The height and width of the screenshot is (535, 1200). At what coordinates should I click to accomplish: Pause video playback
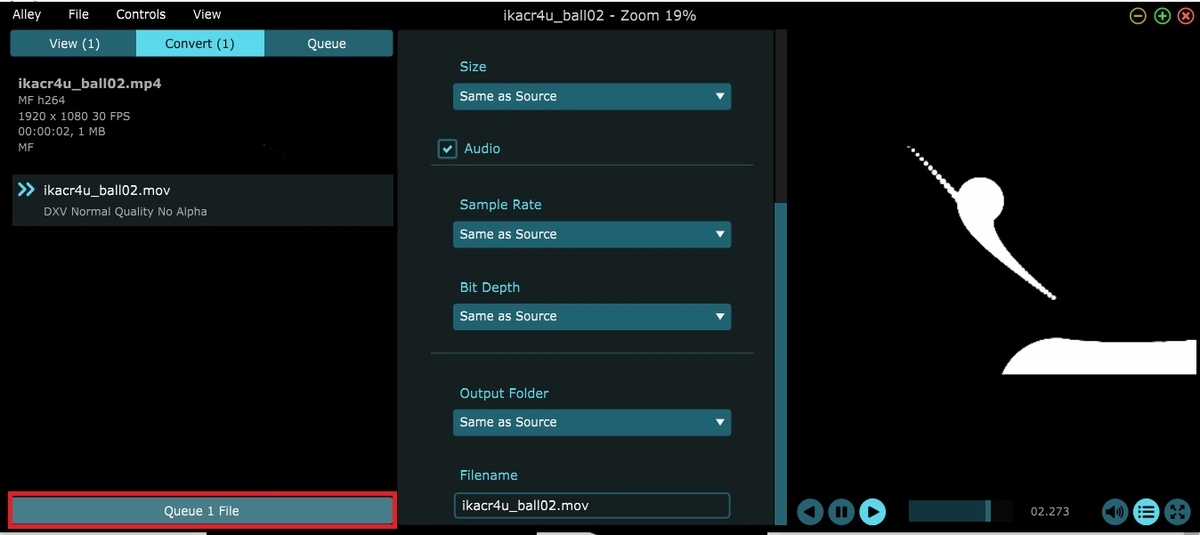click(x=842, y=512)
